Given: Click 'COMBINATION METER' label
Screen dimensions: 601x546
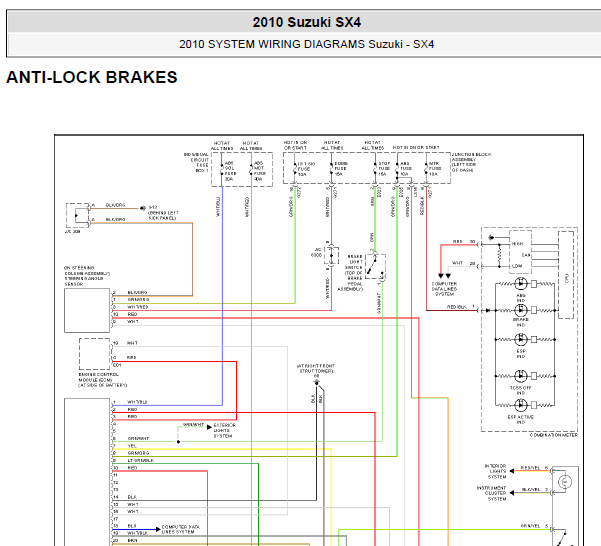Looking at the screenshot, I should point(553,435).
